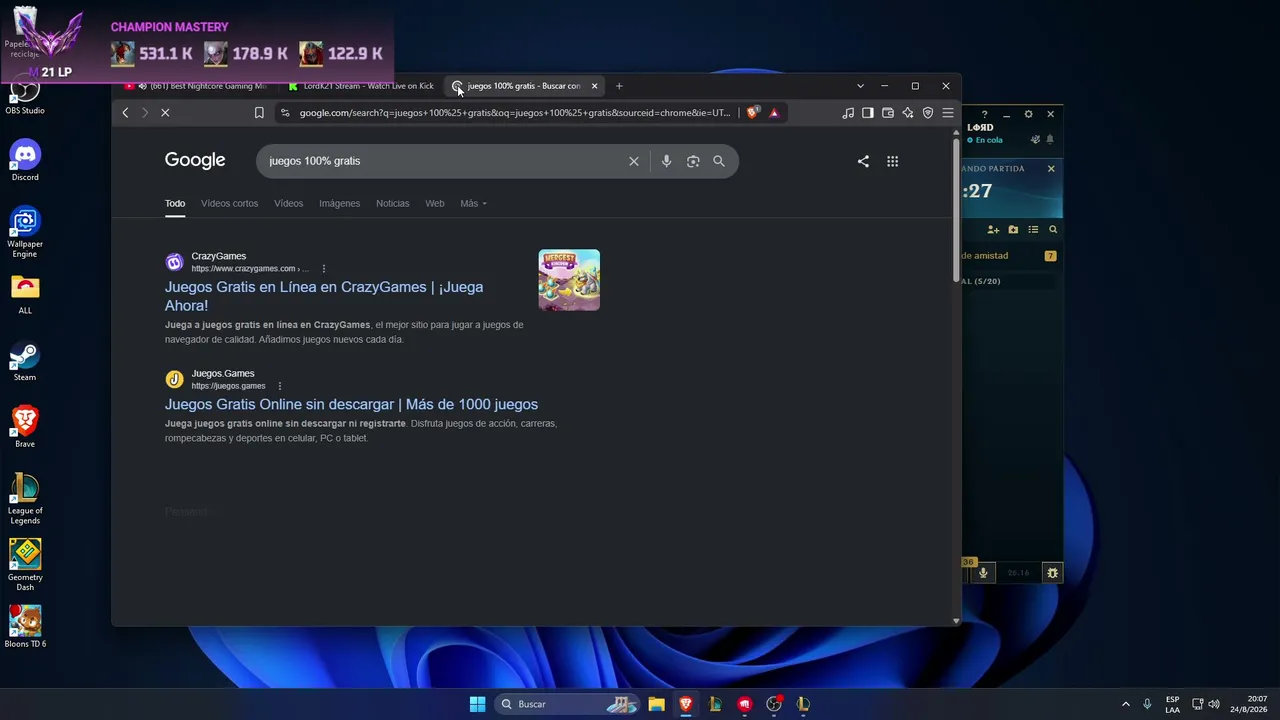The height and width of the screenshot is (720, 1280).
Task: Click the CrazyGames result thumbnail image
Action: [x=569, y=280]
